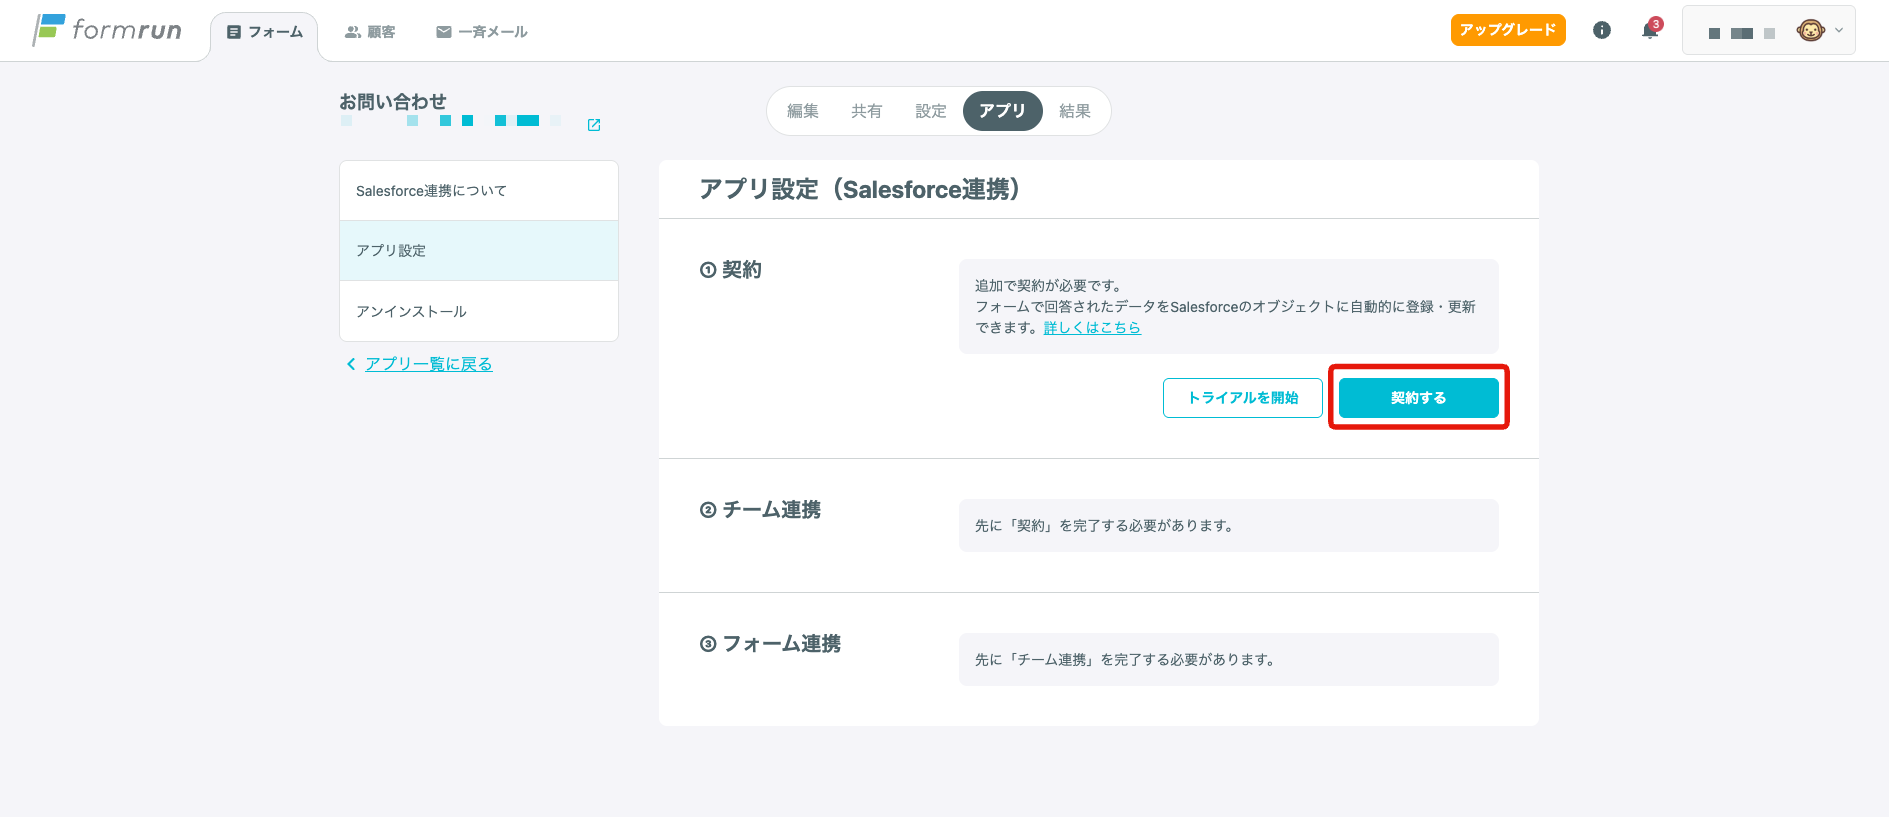Open アプリ設定 in sidebar
Image resolution: width=1889 pixels, height=817 pixels.
pos(479,251)
